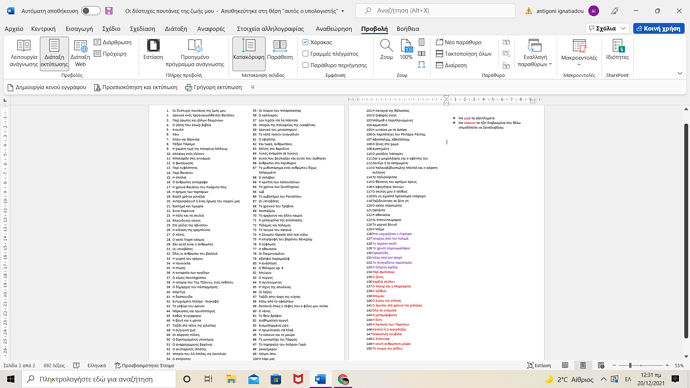
Task: Select Vertical page movement (Κατακόρυφη)
Action: (x=249, y=53)
